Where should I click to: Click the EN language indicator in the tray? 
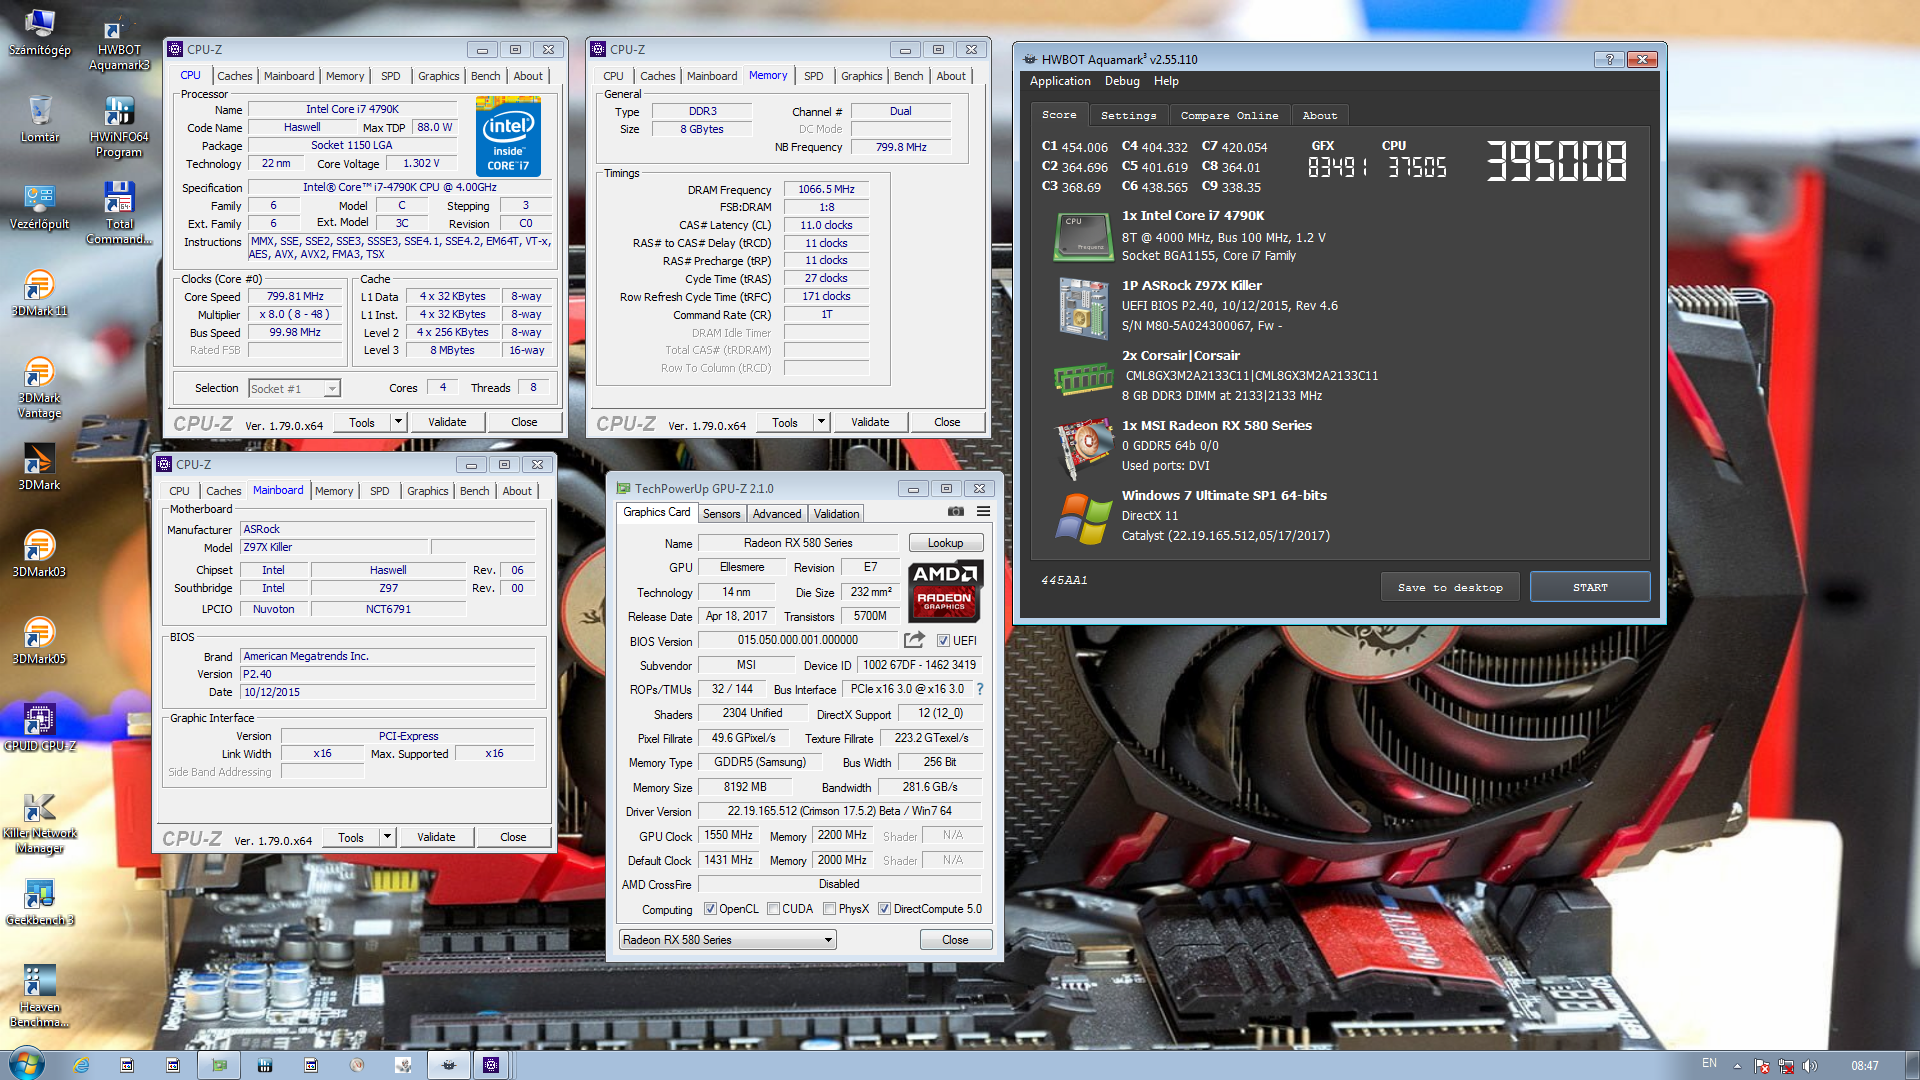point(1709,1063)
